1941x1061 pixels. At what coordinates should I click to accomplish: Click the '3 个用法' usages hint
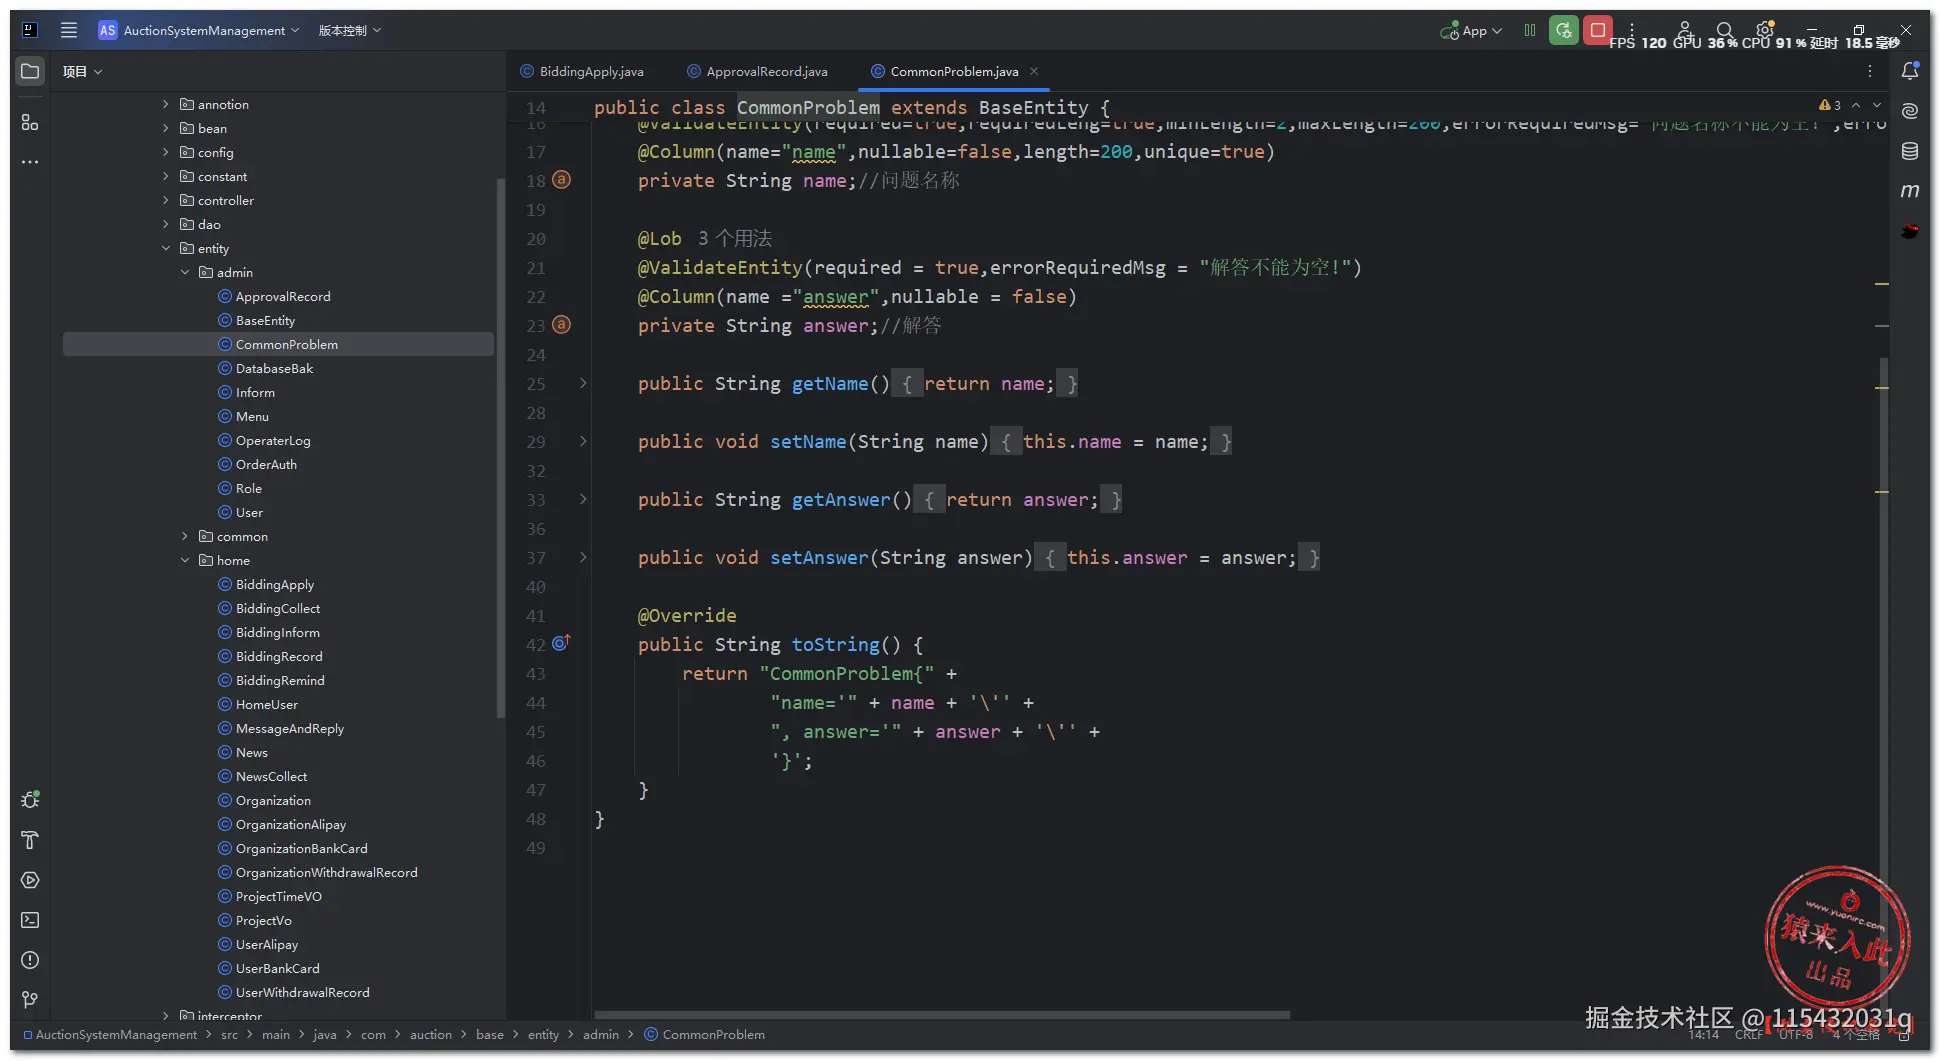point(735,238)
